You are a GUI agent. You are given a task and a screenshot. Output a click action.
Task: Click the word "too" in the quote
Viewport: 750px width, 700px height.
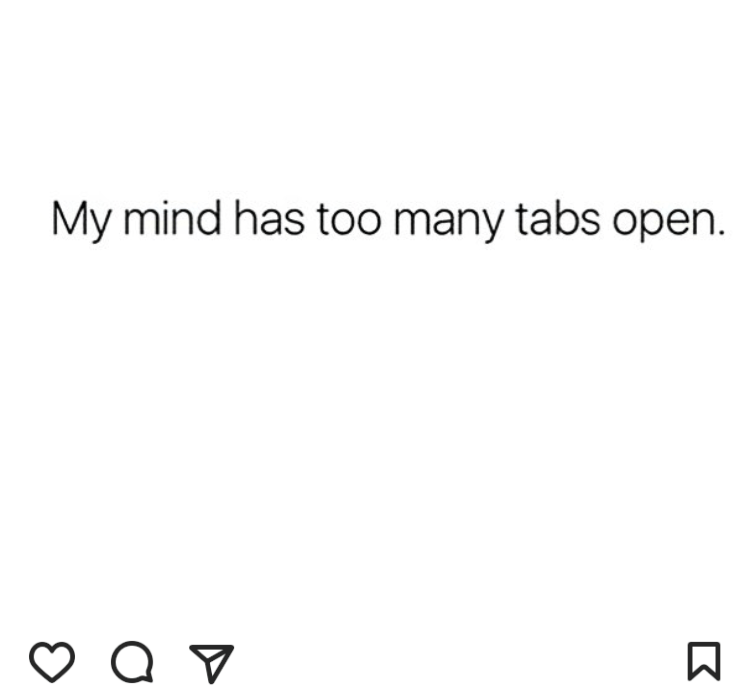tap(348, 218)
